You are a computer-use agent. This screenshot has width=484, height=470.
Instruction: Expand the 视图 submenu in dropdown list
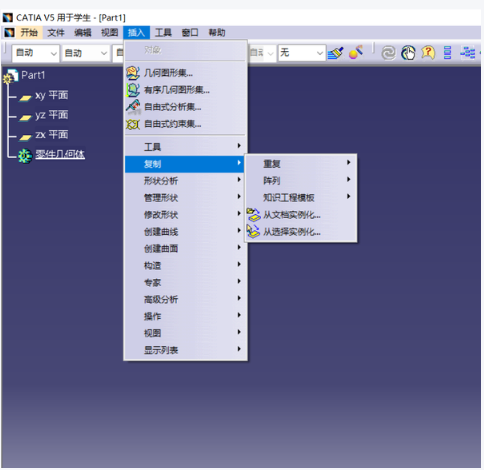(185, 333)
